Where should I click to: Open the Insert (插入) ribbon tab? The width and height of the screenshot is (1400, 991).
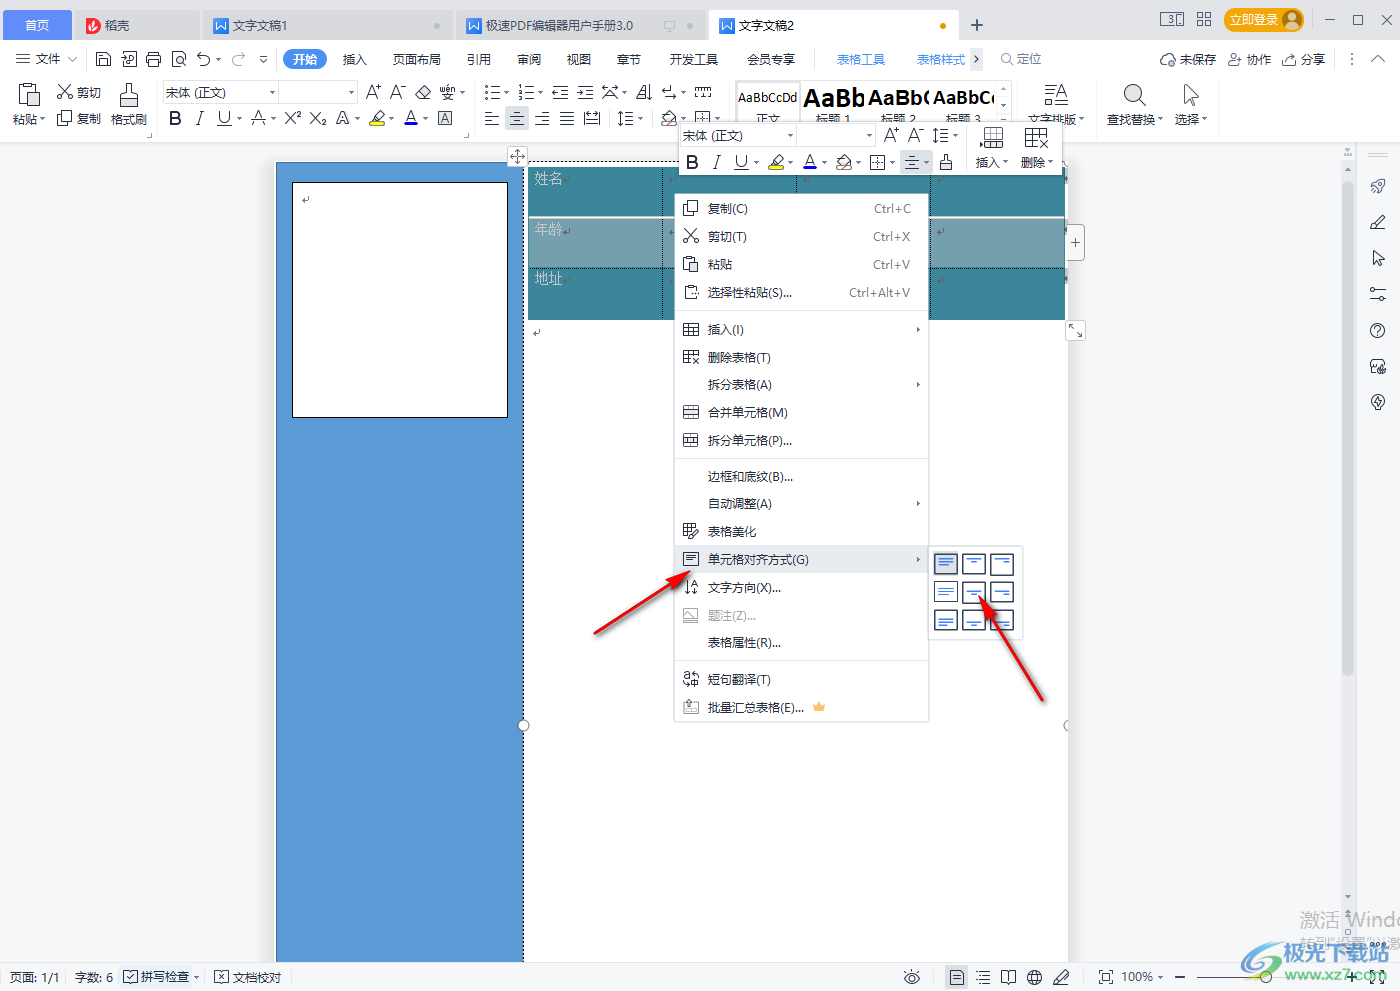(x=355, y=59)
